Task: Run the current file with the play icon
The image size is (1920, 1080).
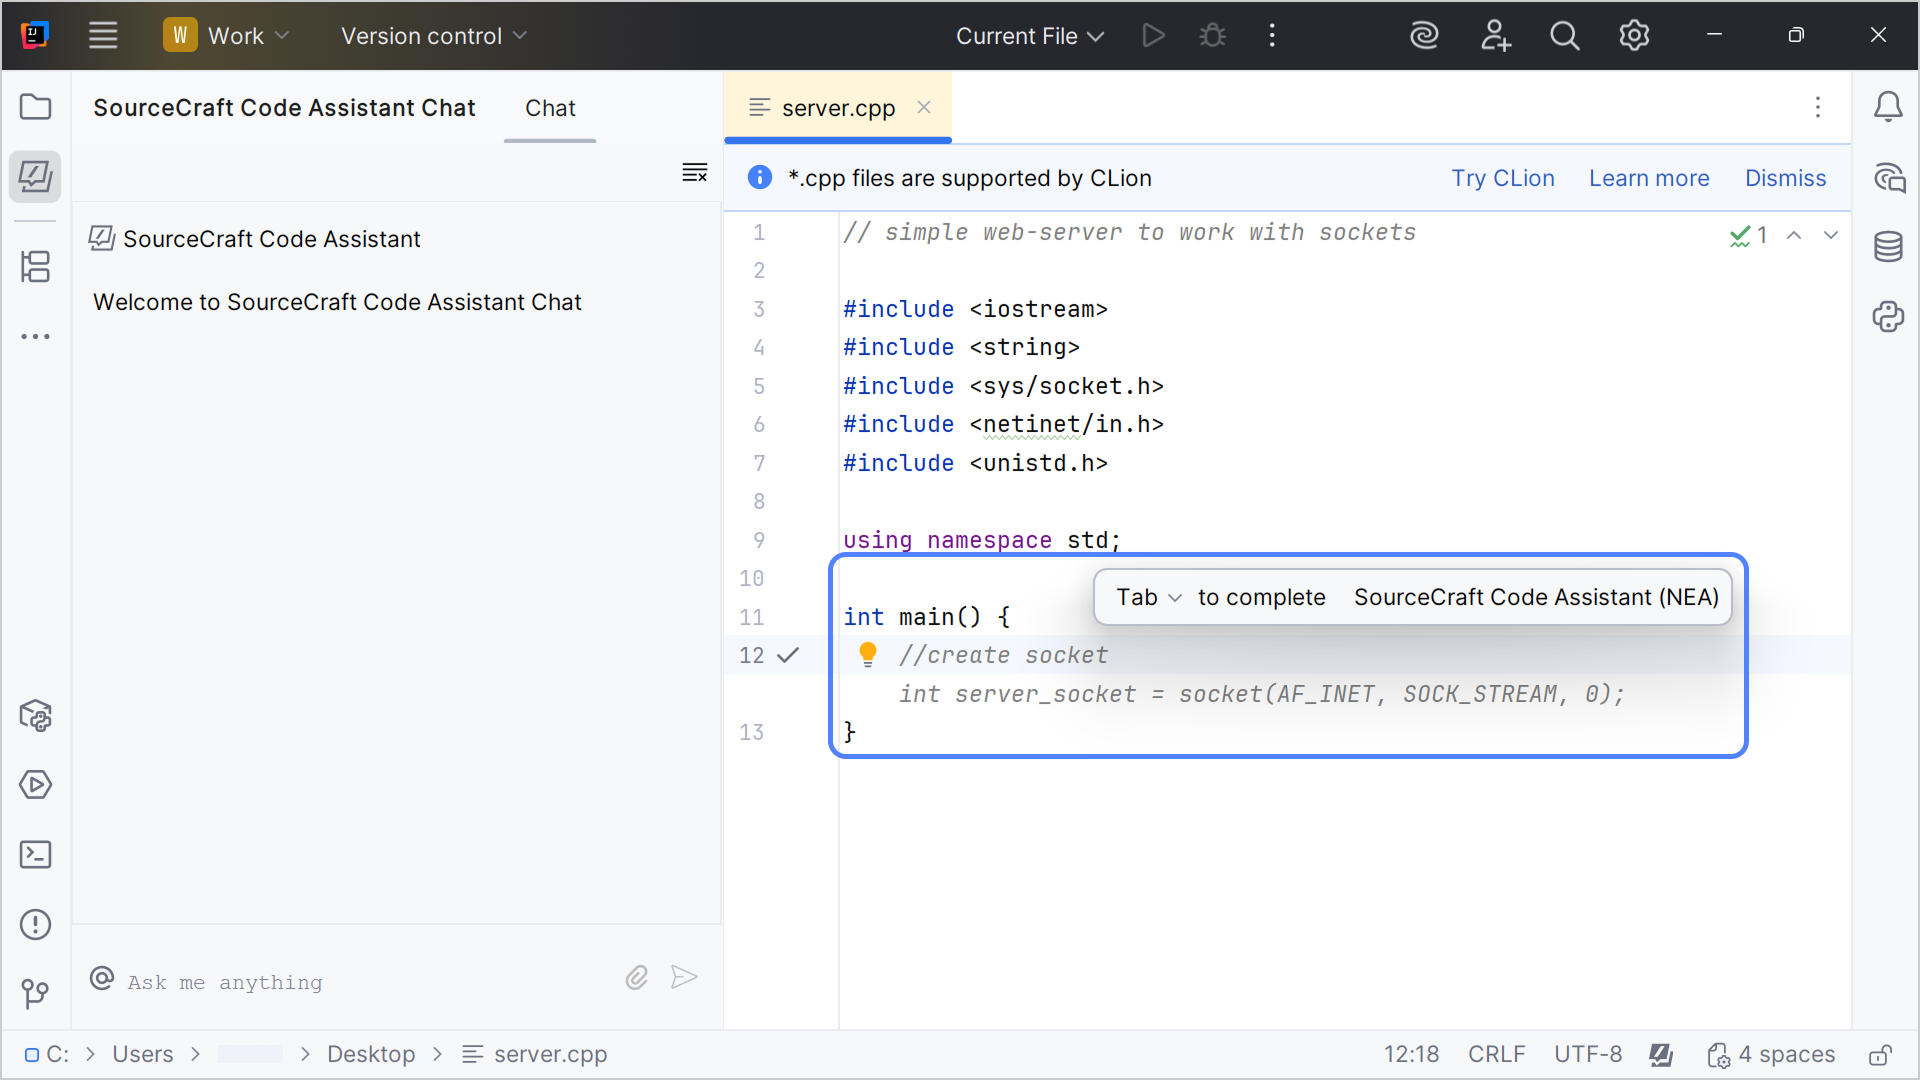Action: click(x=1153, y=35)
